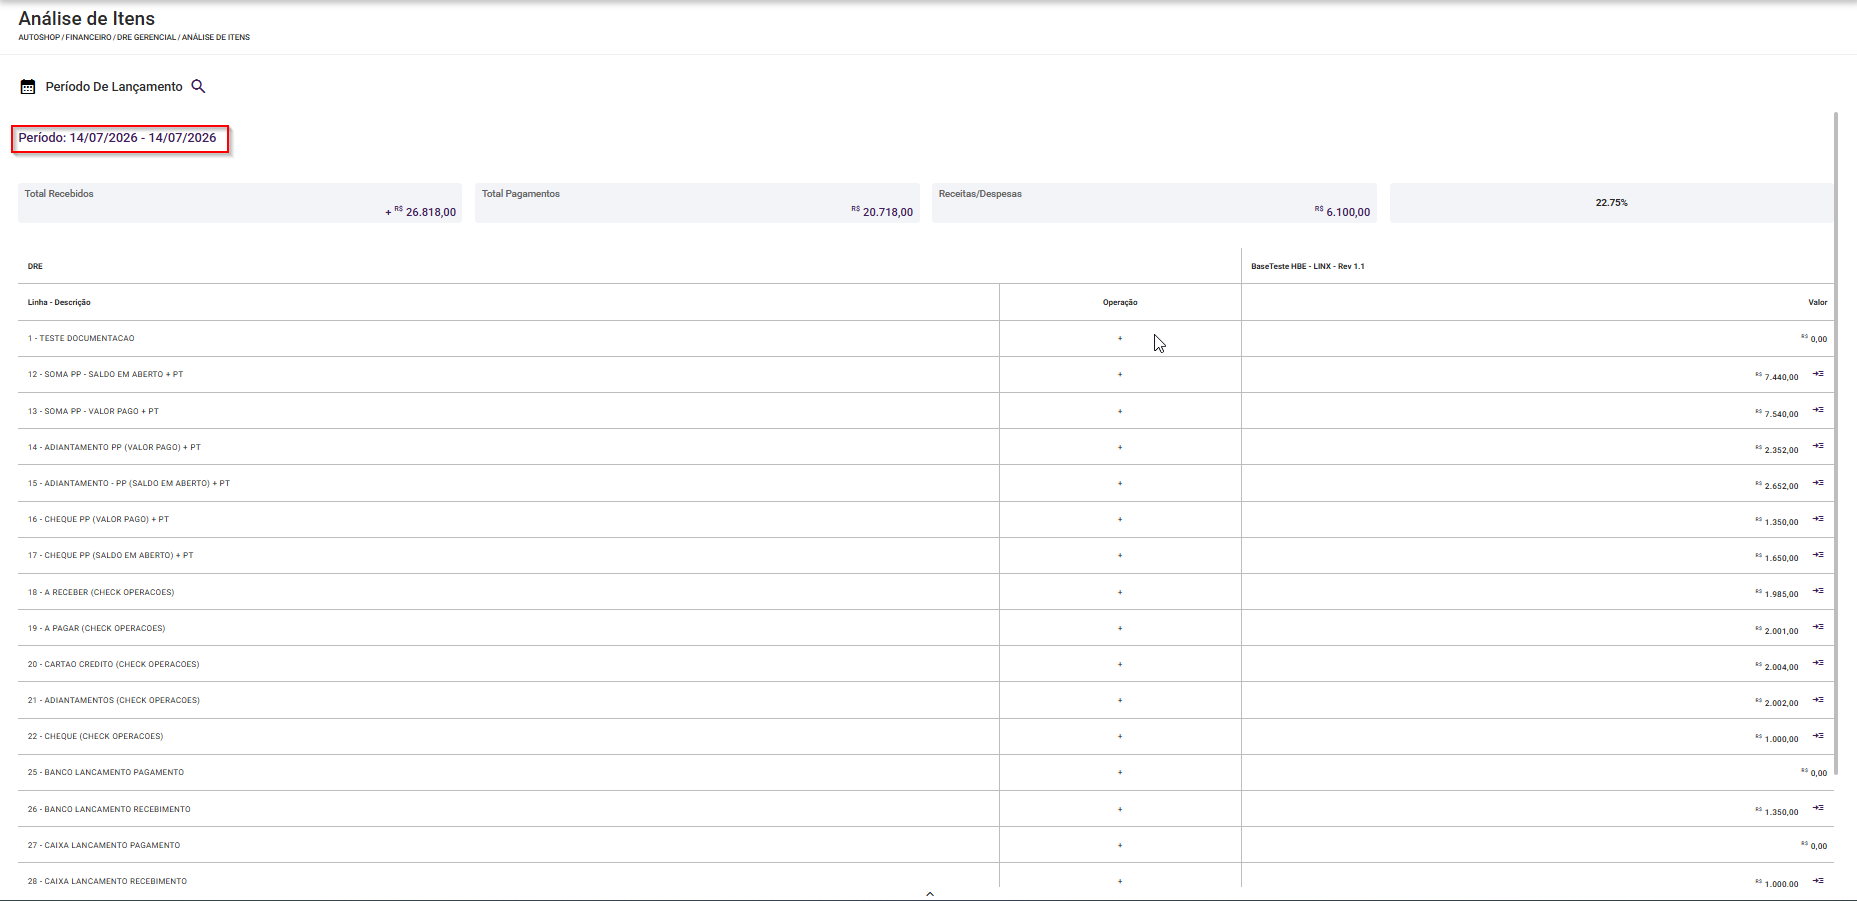This screenshot has height=901, width=1857.
Task: Click the plus operation sign in row 1 TESTE DOCUMENTACAO
Action: [1120, 338]
